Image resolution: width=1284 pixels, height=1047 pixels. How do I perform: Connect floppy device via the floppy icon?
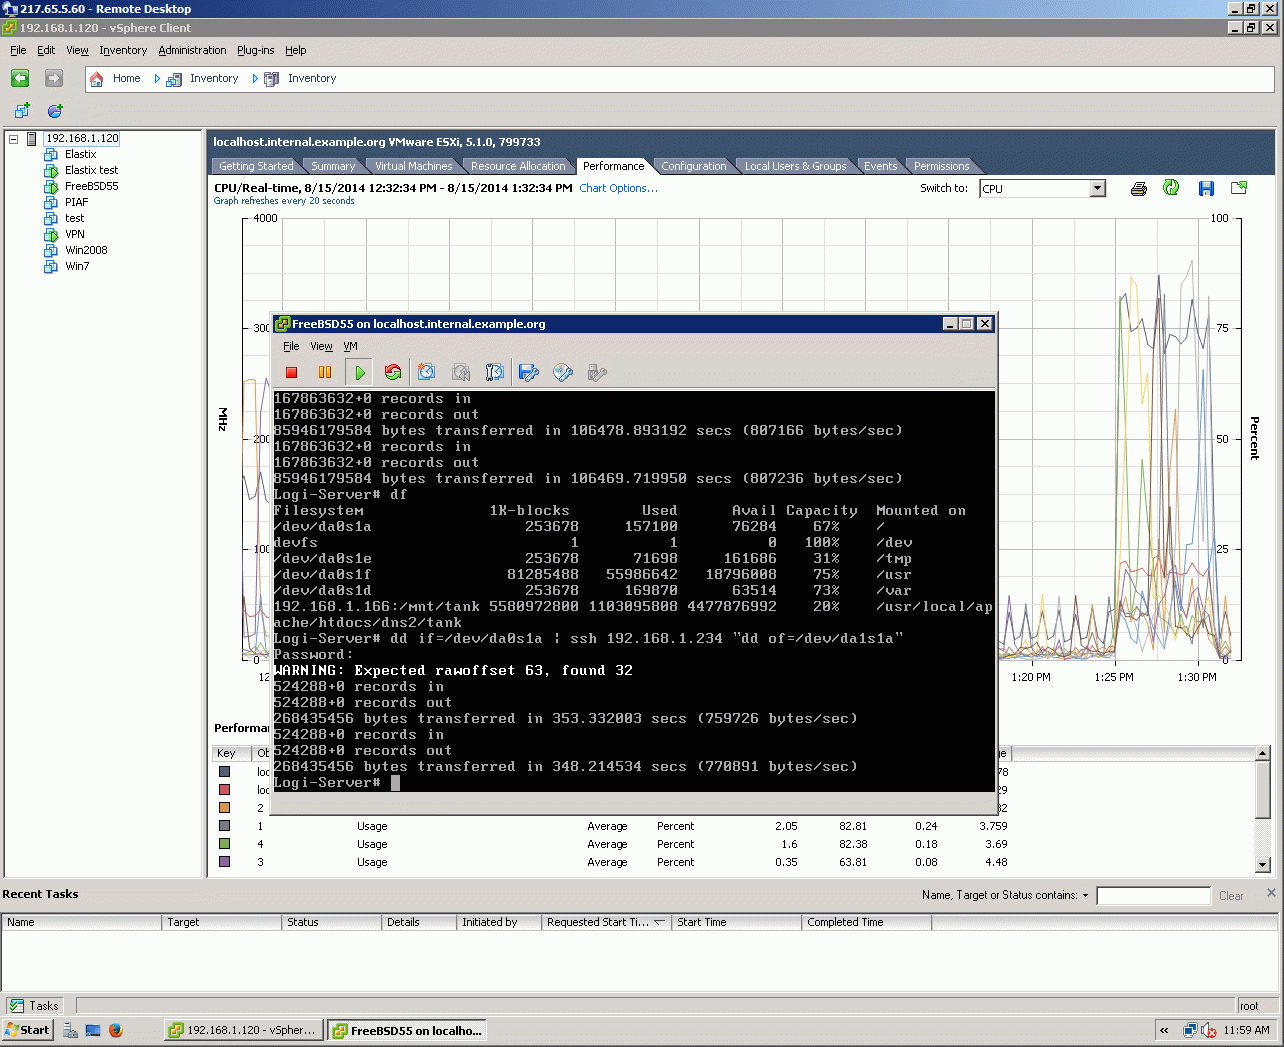tap(529, 373)
